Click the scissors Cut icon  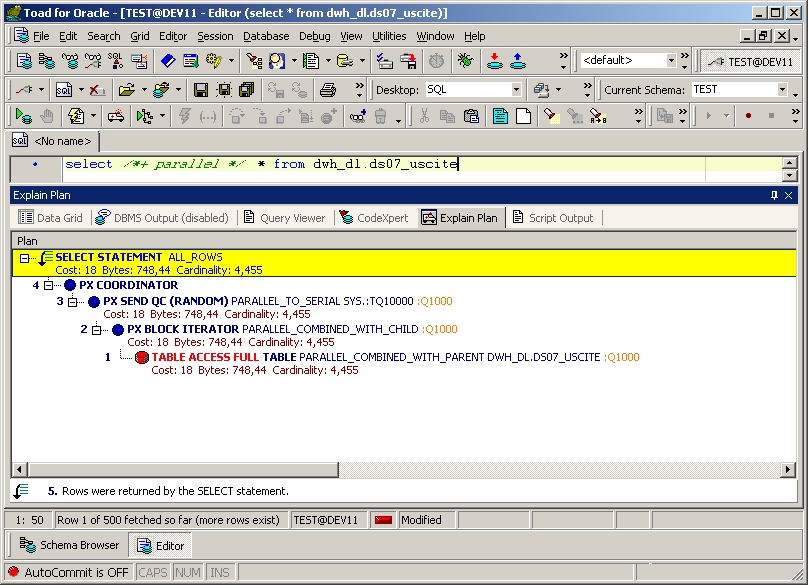(x=424, y=116)
